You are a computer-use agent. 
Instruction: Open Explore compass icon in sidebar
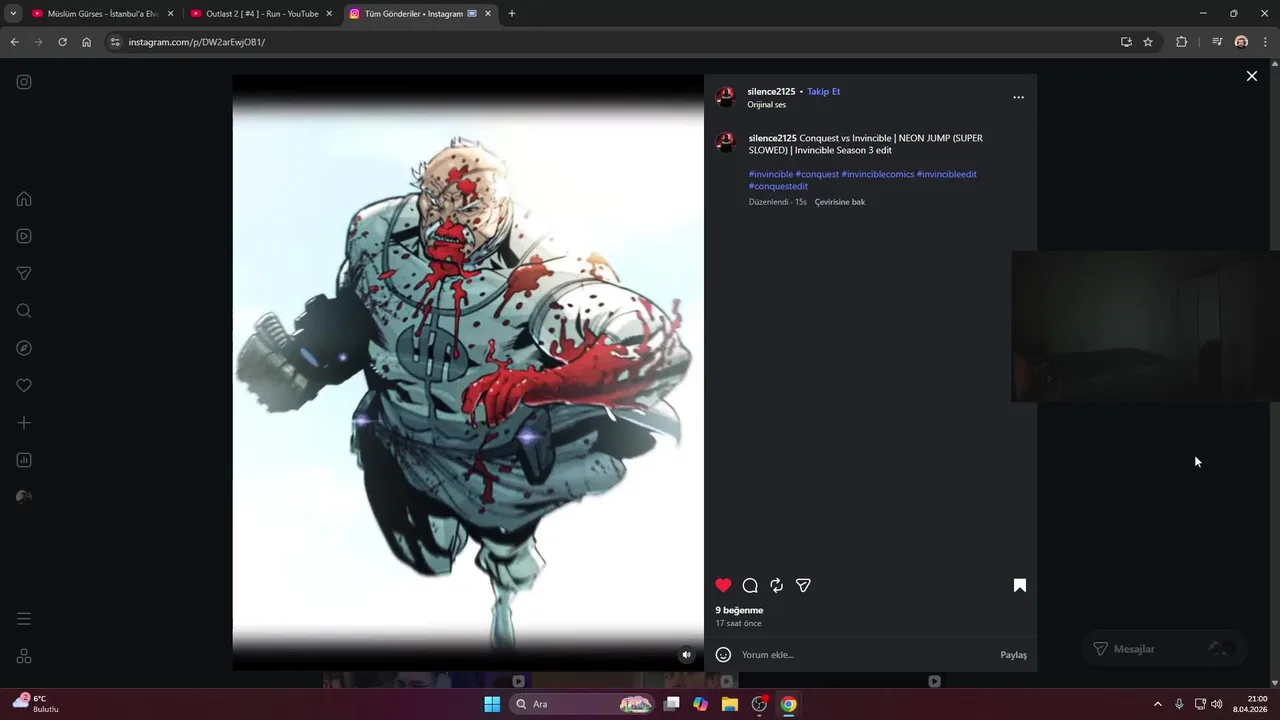(x=24, y=348)
